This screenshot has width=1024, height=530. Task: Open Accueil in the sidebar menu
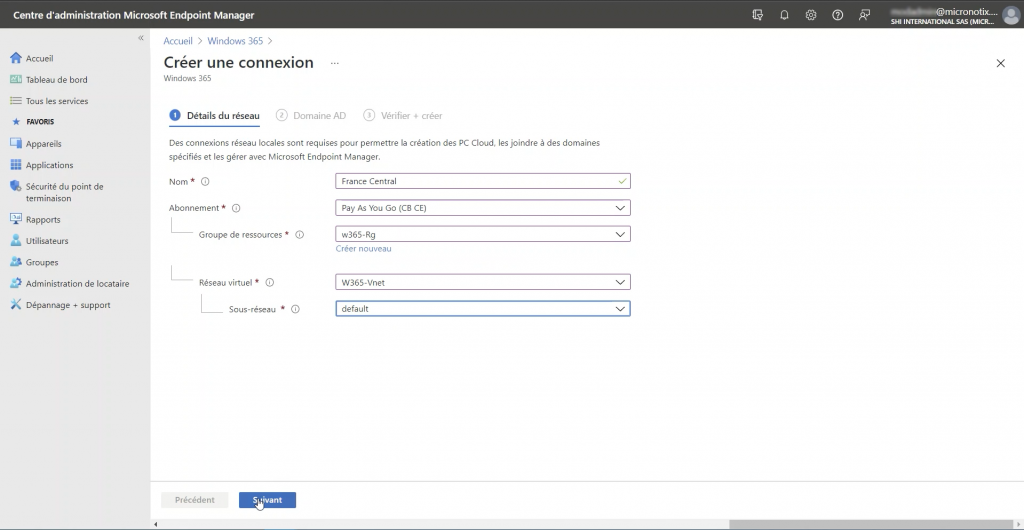click(39, 58)
